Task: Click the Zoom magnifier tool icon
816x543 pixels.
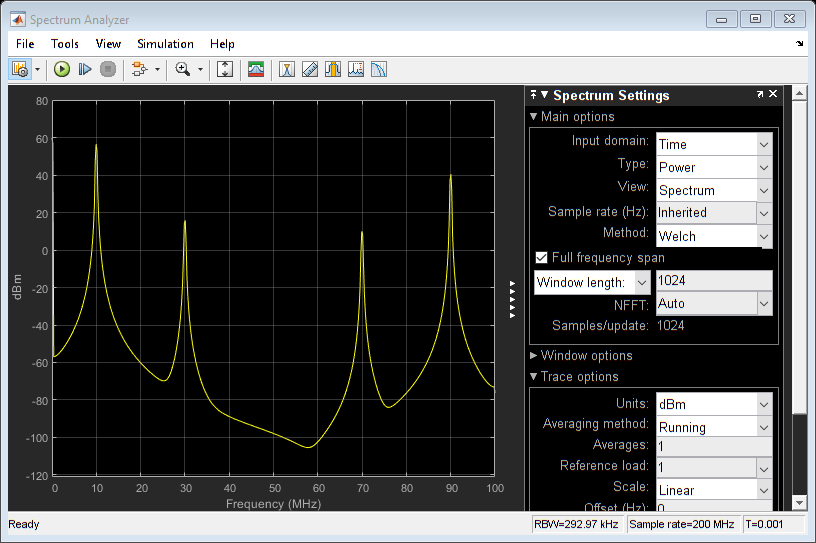Action: tap(182, 69)
